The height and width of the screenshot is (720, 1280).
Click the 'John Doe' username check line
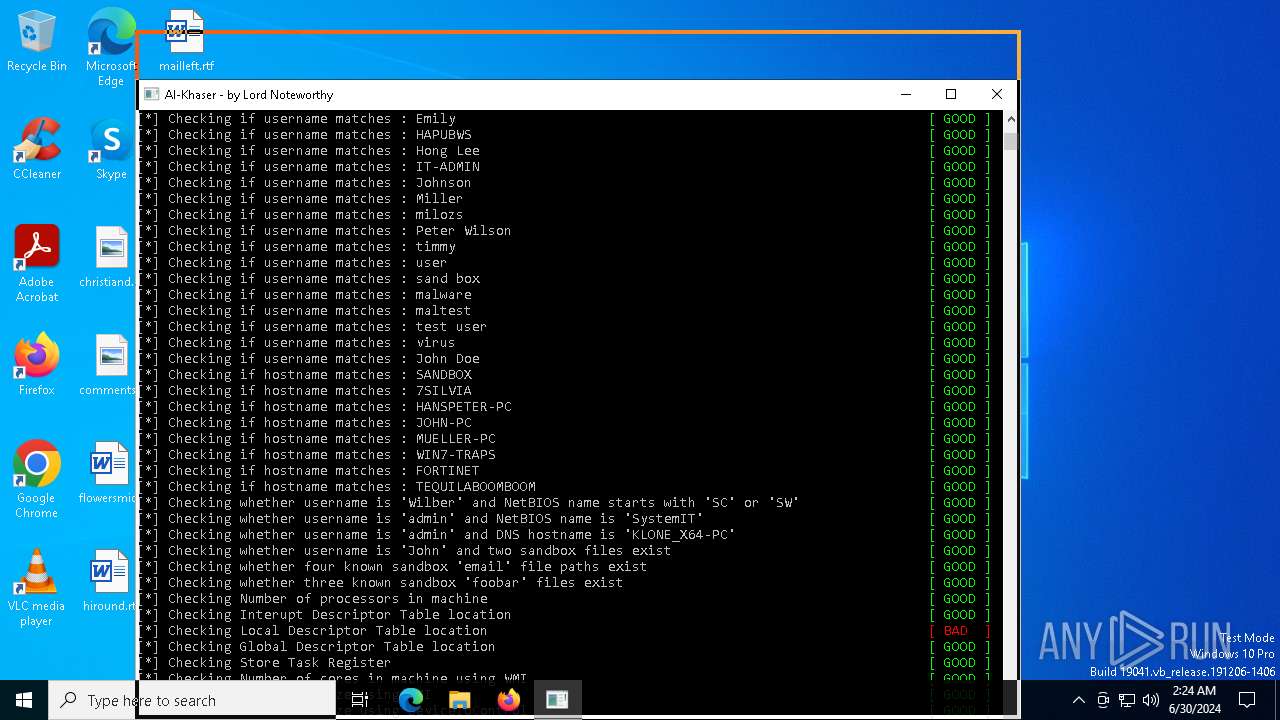pyautogui.click(x=309, y=359)
